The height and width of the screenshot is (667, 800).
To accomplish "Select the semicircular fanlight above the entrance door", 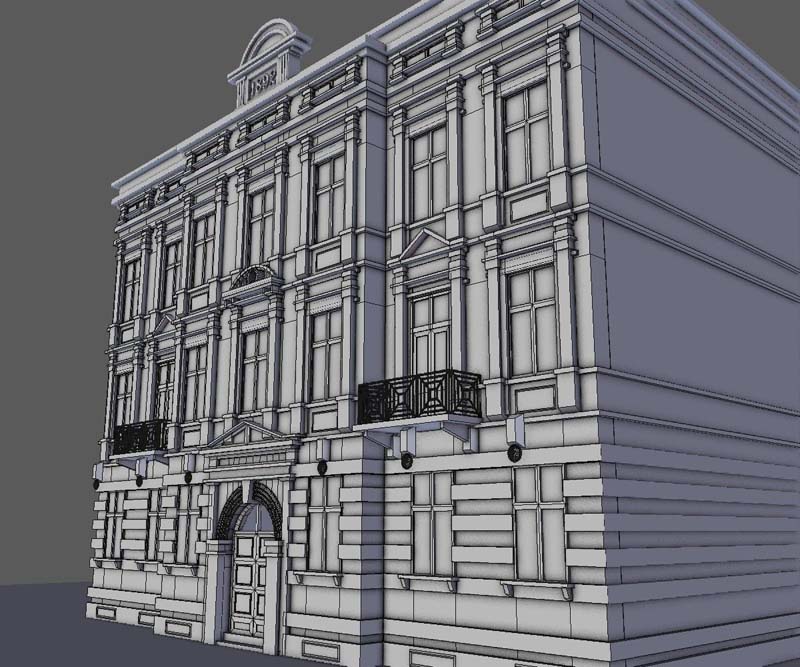I will click(x=253, y=509).
